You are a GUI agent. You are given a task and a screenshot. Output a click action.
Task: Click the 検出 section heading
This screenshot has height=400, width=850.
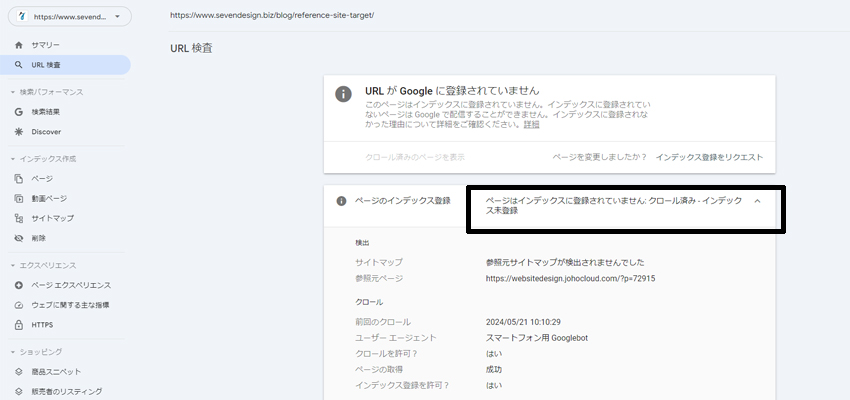(x=362, y=243)
